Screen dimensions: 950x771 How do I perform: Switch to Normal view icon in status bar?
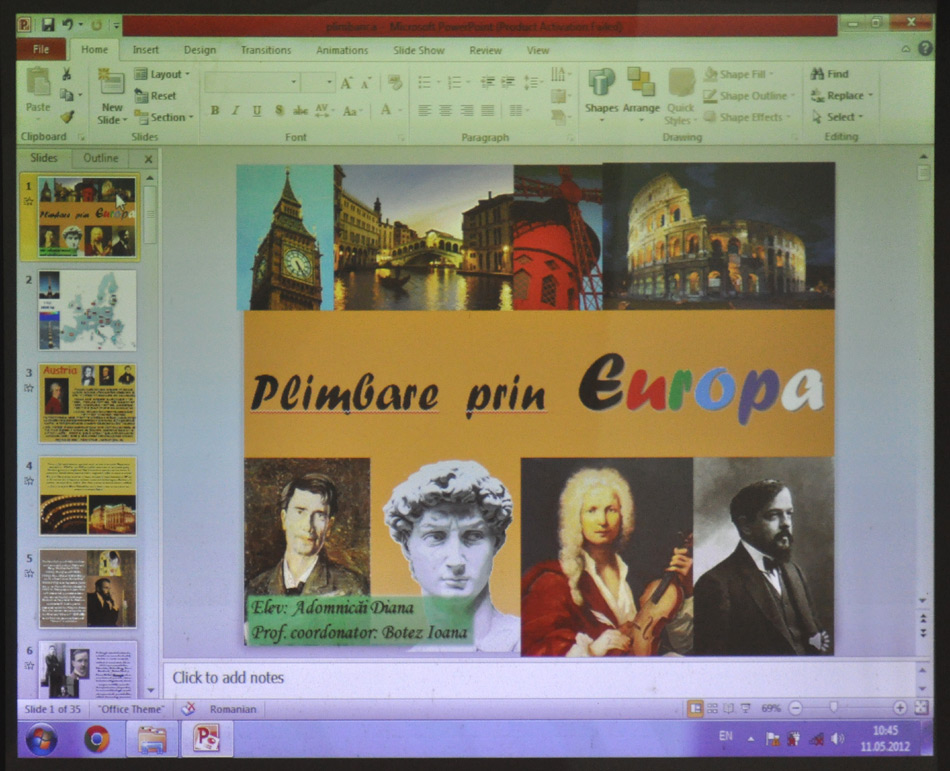[696, 708]
